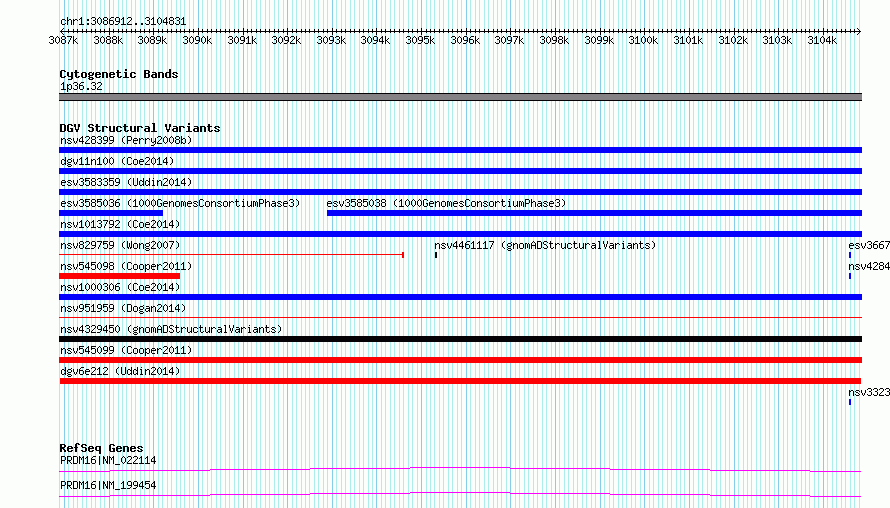Open variant nsv4329450 (gnomADStructuralVariants) label
Image resolution: width=890 pixels, height=508 pixels.
[x=171, y=329]
